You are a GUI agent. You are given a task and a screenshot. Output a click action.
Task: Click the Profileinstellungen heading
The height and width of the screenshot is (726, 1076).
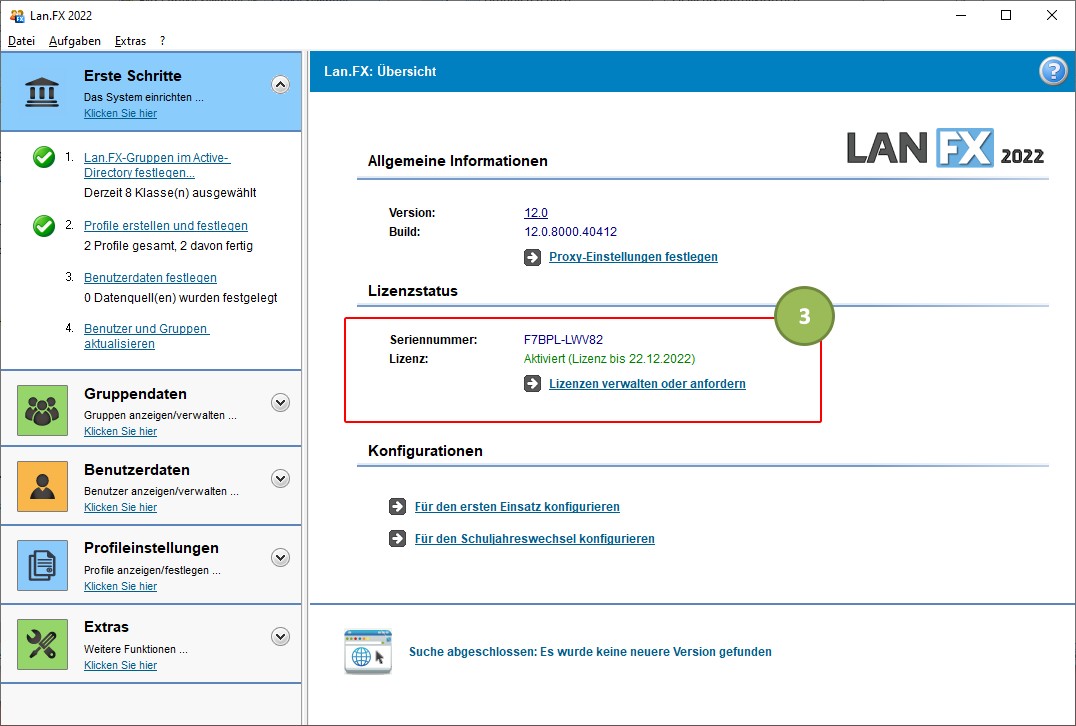151,548
